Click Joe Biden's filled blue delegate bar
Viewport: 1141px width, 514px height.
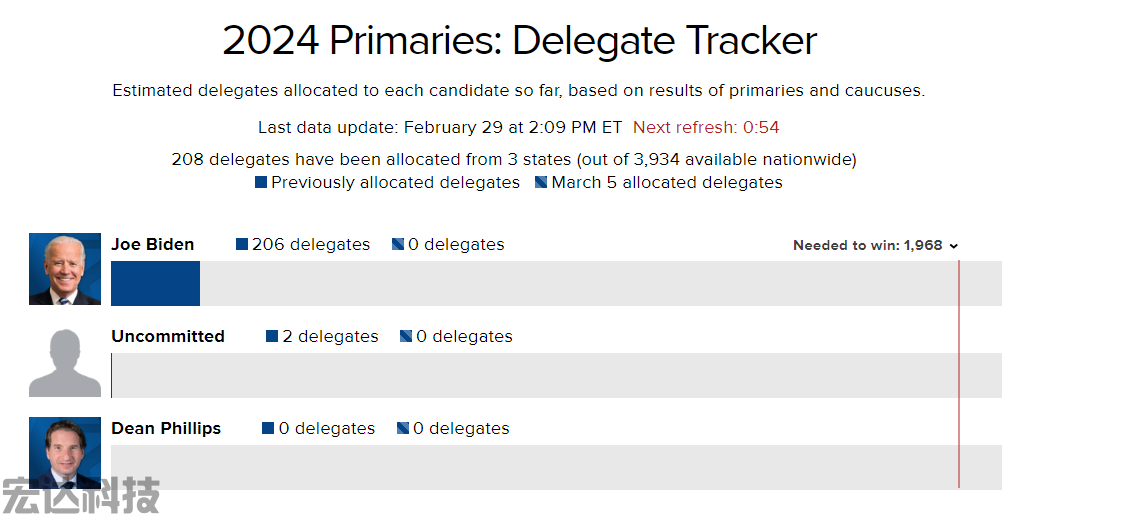click(x=155, y=283)
